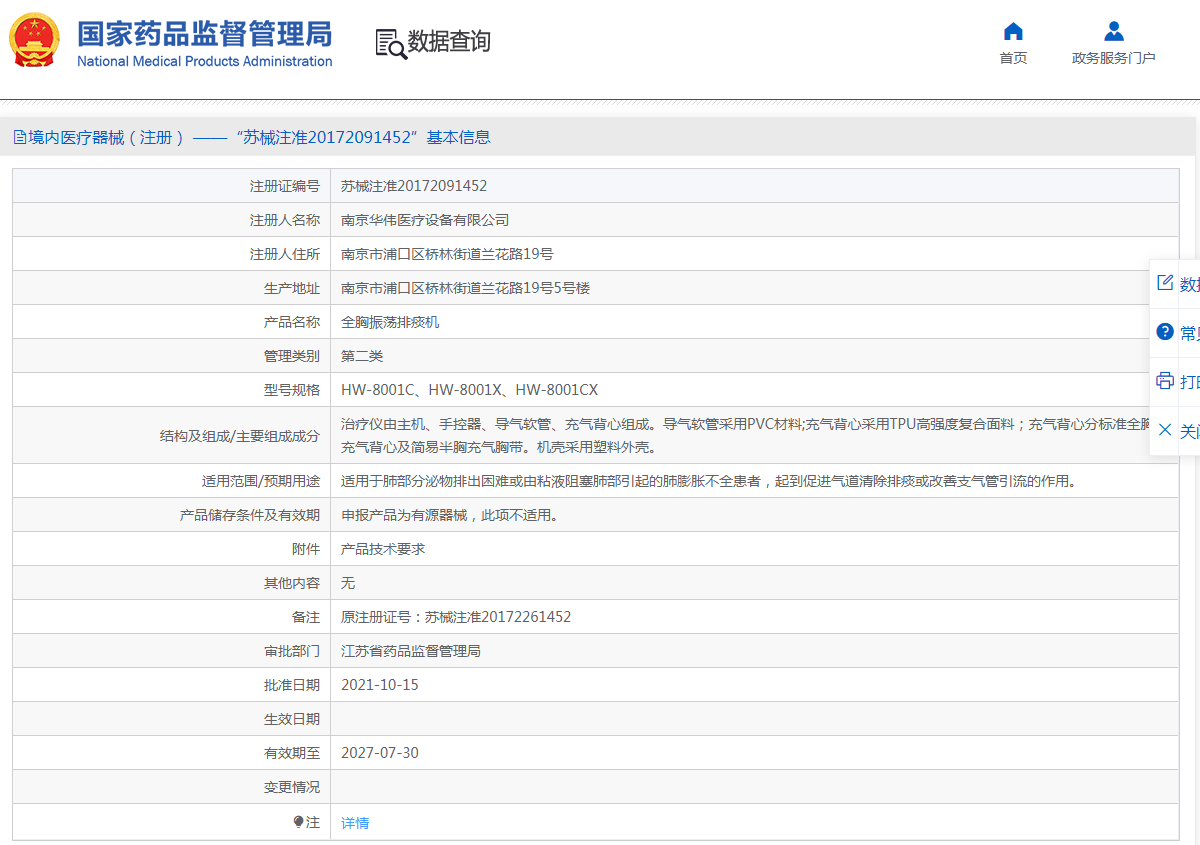Click the 适用范围/预期用途 row label
The width and height of the screenshot is (1200, 845).
pos(261,481)
